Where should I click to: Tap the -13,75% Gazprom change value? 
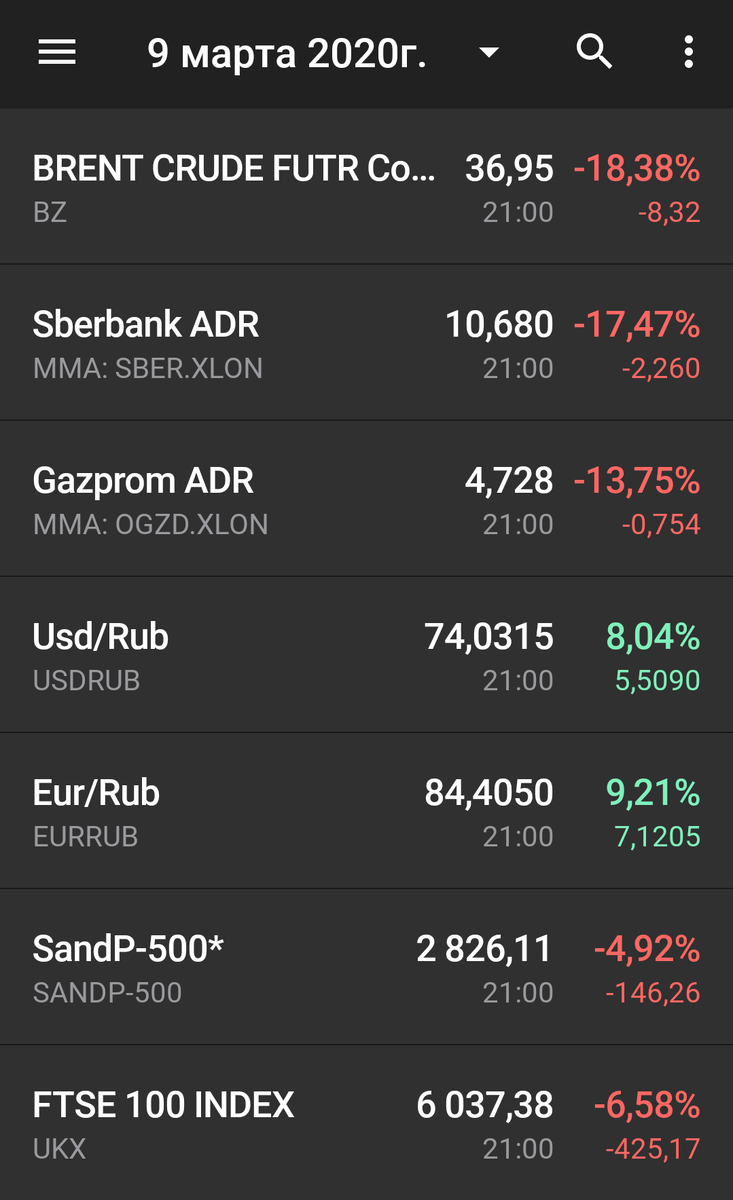[x=636, y=481]
